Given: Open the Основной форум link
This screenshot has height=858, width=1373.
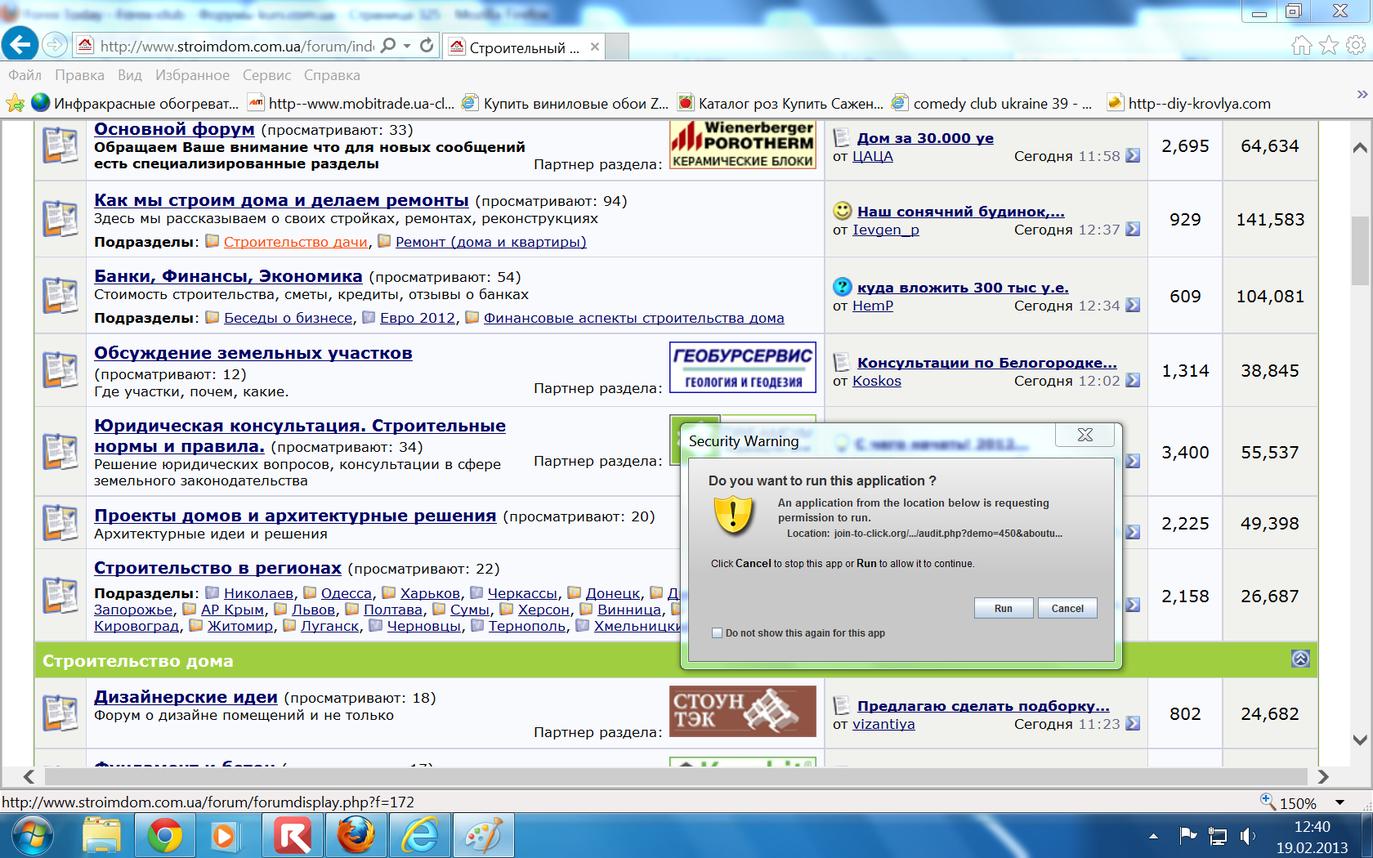Looking at the screenshot, I should [x=174, y=129].
